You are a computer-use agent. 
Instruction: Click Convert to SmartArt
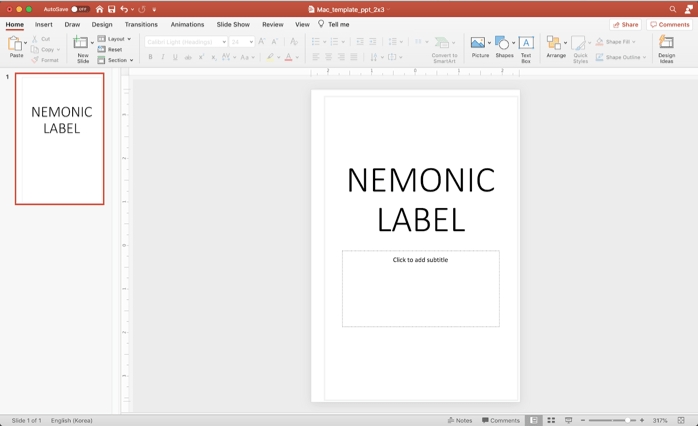444,49
